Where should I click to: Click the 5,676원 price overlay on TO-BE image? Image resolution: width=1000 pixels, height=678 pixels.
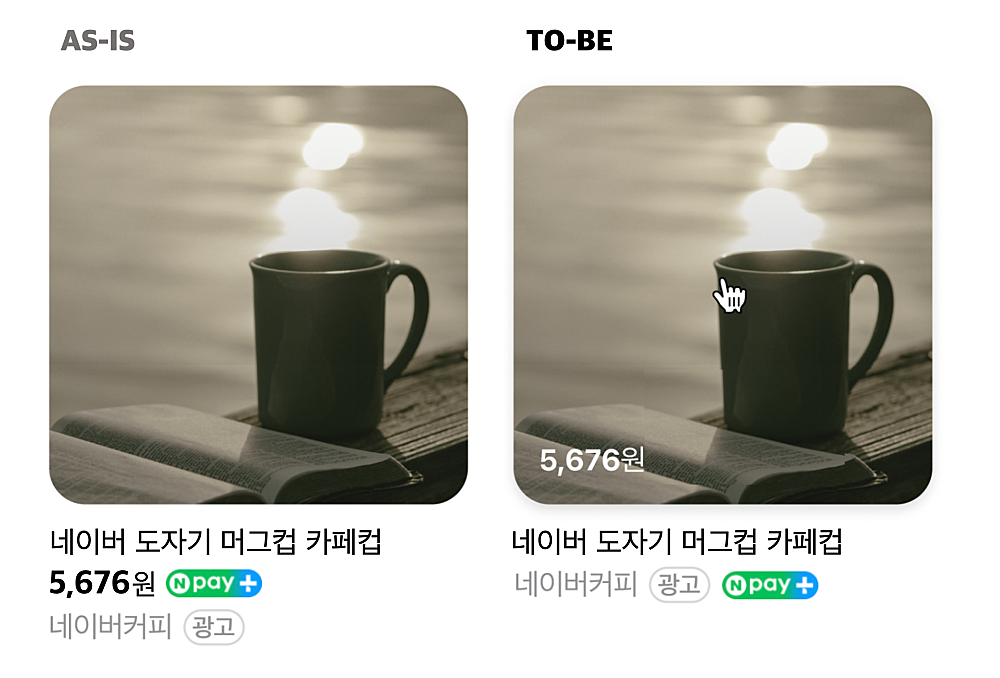[x=592, y=460]
